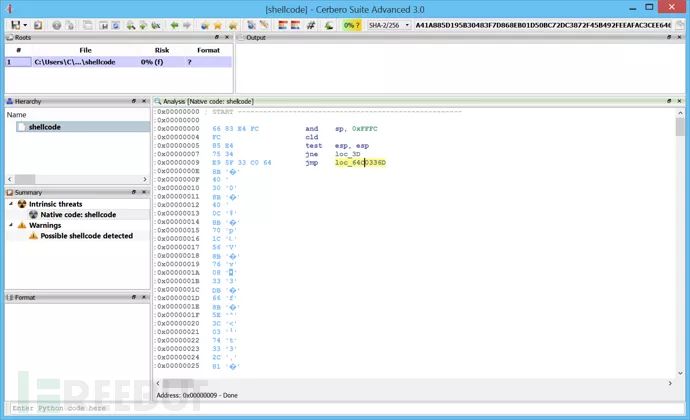This screenshot has height=420, width=690.
Task: Follow the highlighted loc_64C0336D jump target
Action: (x=360, y=162)
